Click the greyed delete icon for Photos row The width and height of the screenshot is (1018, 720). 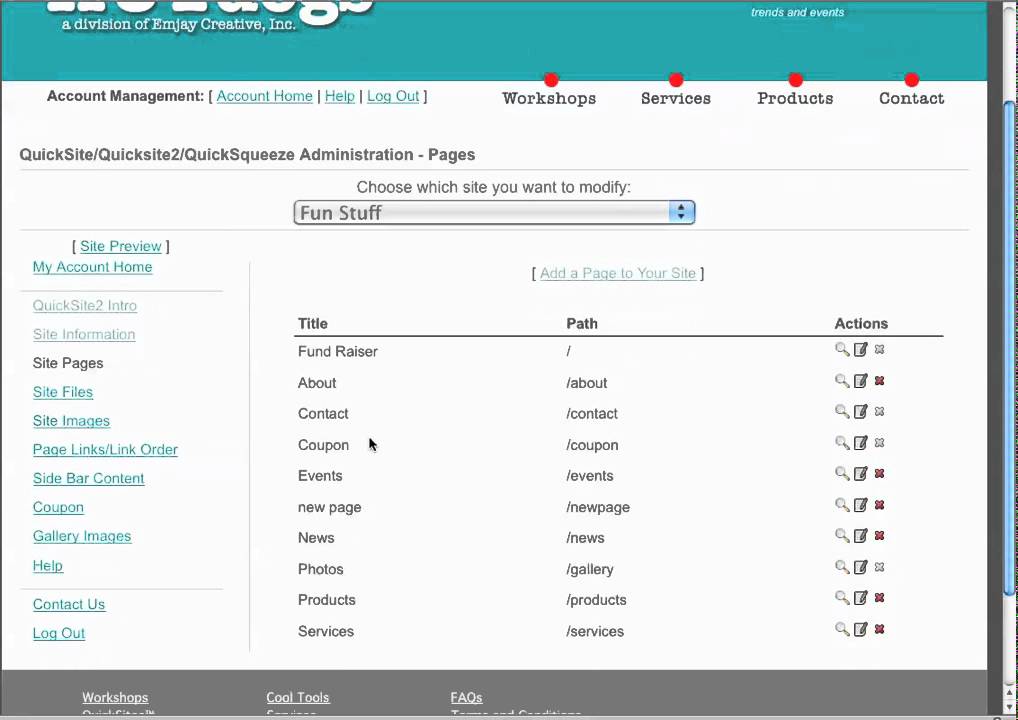pos(880,567)
